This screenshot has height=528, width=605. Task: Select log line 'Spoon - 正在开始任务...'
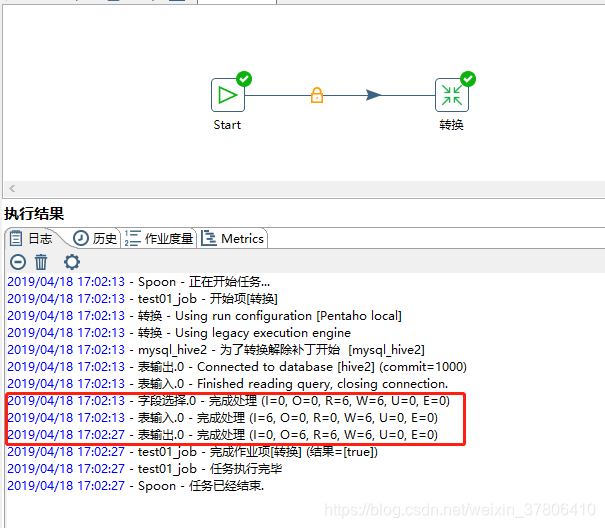click(x=139, y=282)
